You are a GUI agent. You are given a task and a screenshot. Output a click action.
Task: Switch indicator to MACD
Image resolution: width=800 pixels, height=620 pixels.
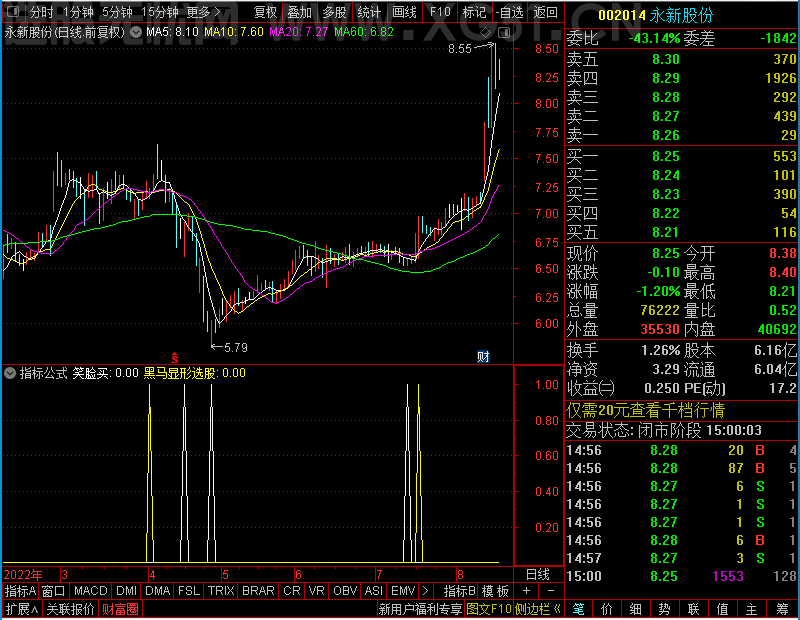click(90, 591)
